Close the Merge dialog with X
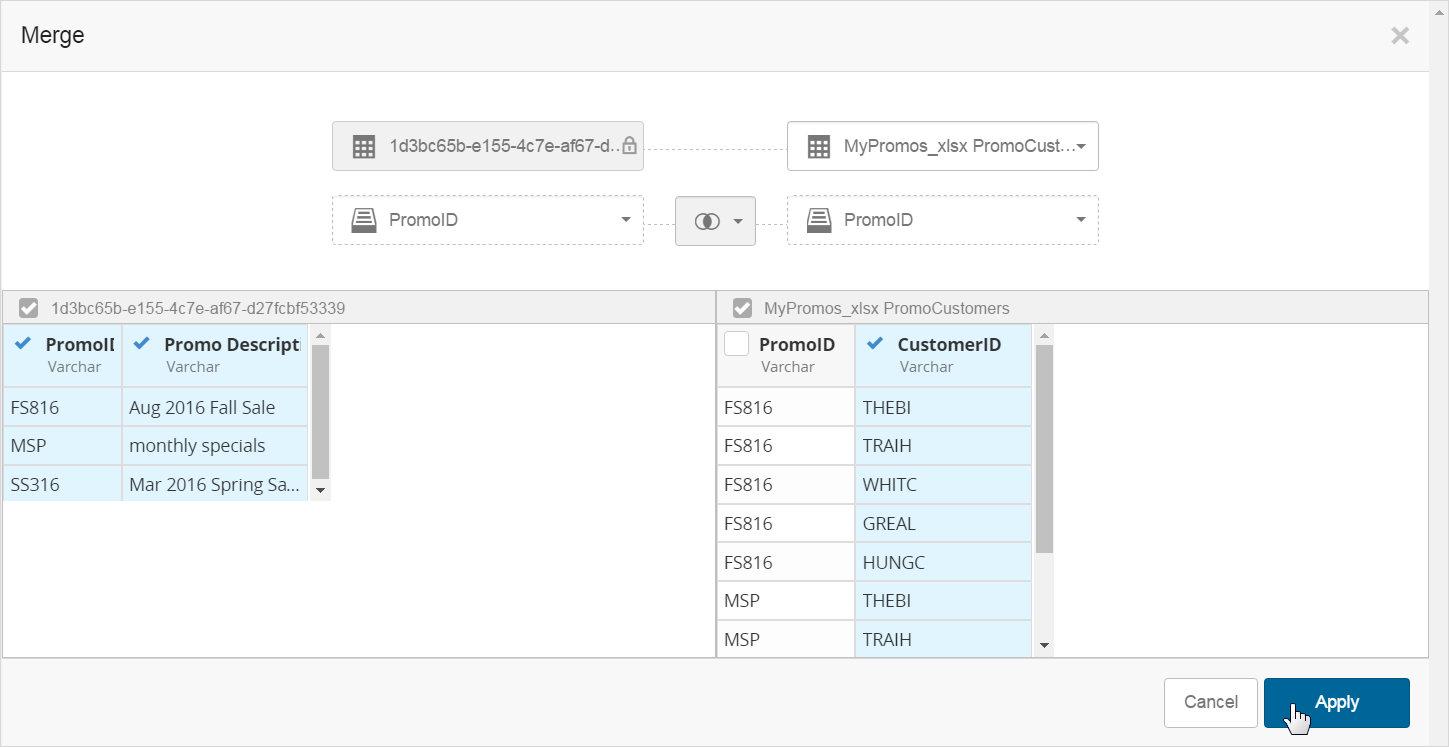This screenshot has height=747, width=1449. (x=1400, y=37)
